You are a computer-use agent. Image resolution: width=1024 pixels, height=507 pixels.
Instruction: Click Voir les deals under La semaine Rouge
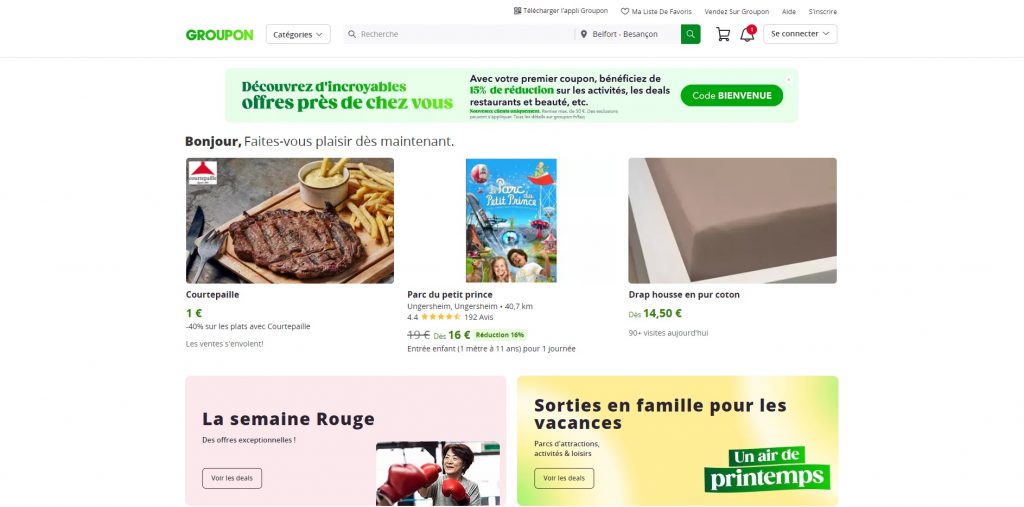(x=232, y=478)
